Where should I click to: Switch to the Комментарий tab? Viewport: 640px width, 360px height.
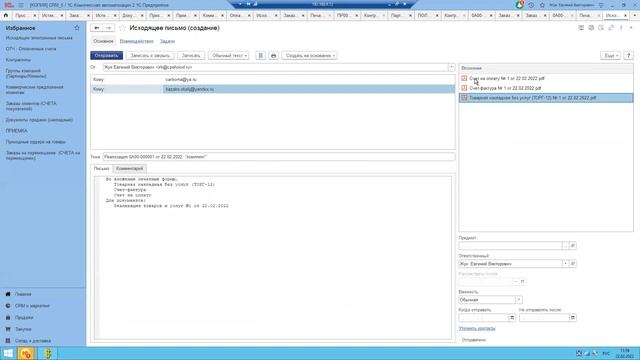coord(129,169)
